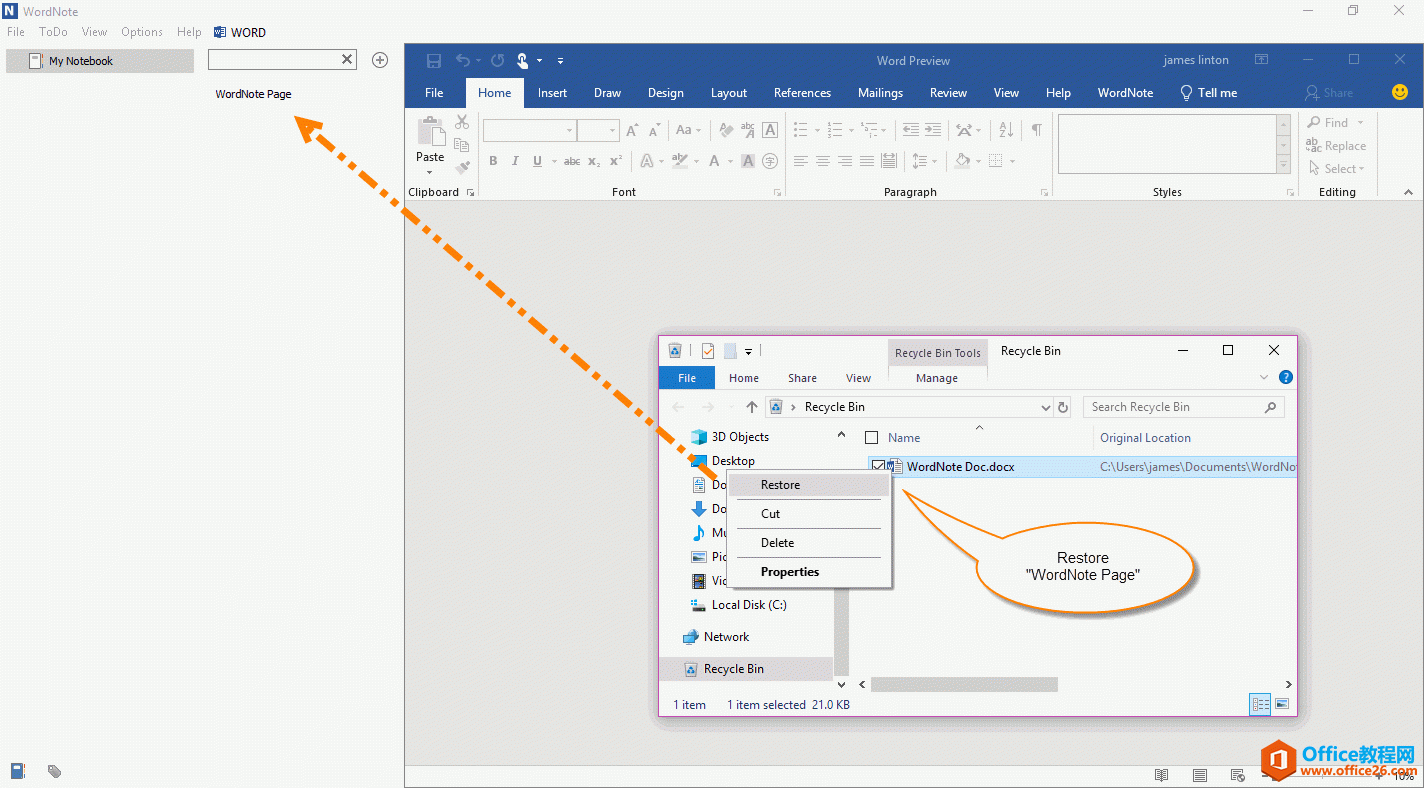Switch to Word Mailings tab
This screenshot has height=788, width=1424.
coord(880,93)
